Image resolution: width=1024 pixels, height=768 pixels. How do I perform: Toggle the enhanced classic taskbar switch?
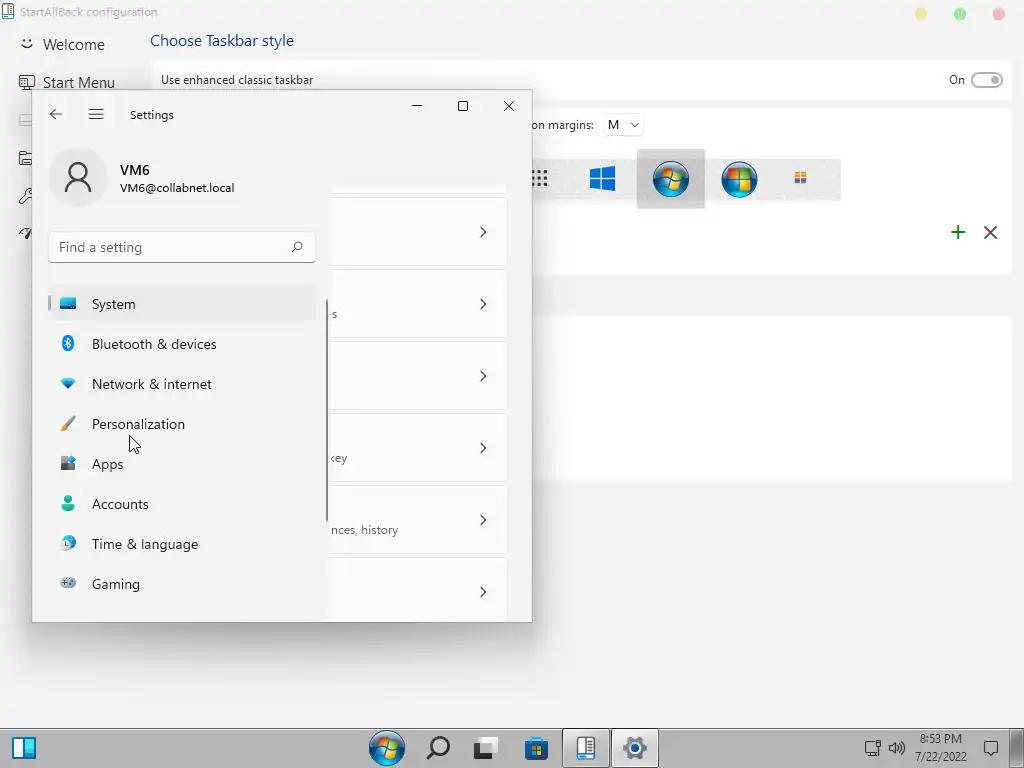(986, 80)
